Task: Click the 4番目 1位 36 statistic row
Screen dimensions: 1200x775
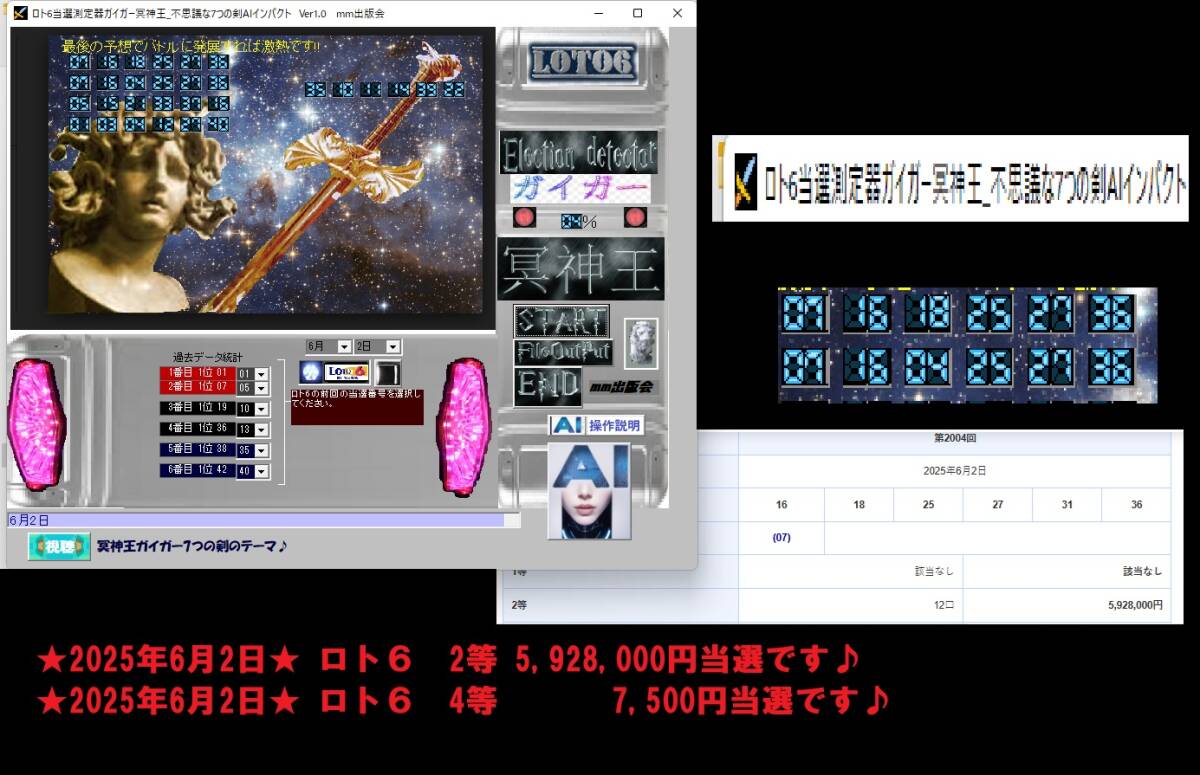Action: (x=197, y=429)
